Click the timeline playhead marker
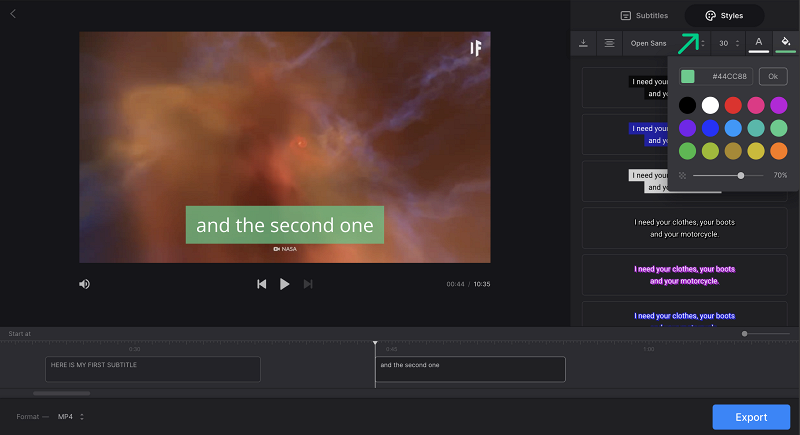 (375, 344)
